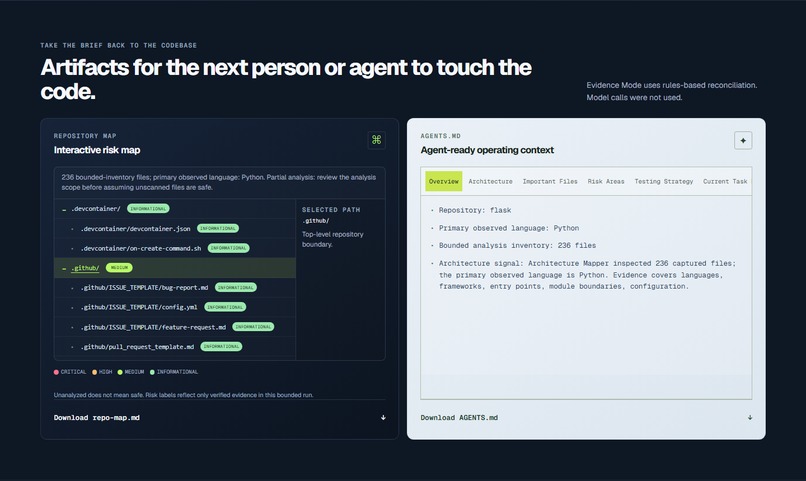806x481 pixels.
Task: Select .github/ISSUE_TEMPLATE/feature-request.md row
Action: (x=175, y=327)
